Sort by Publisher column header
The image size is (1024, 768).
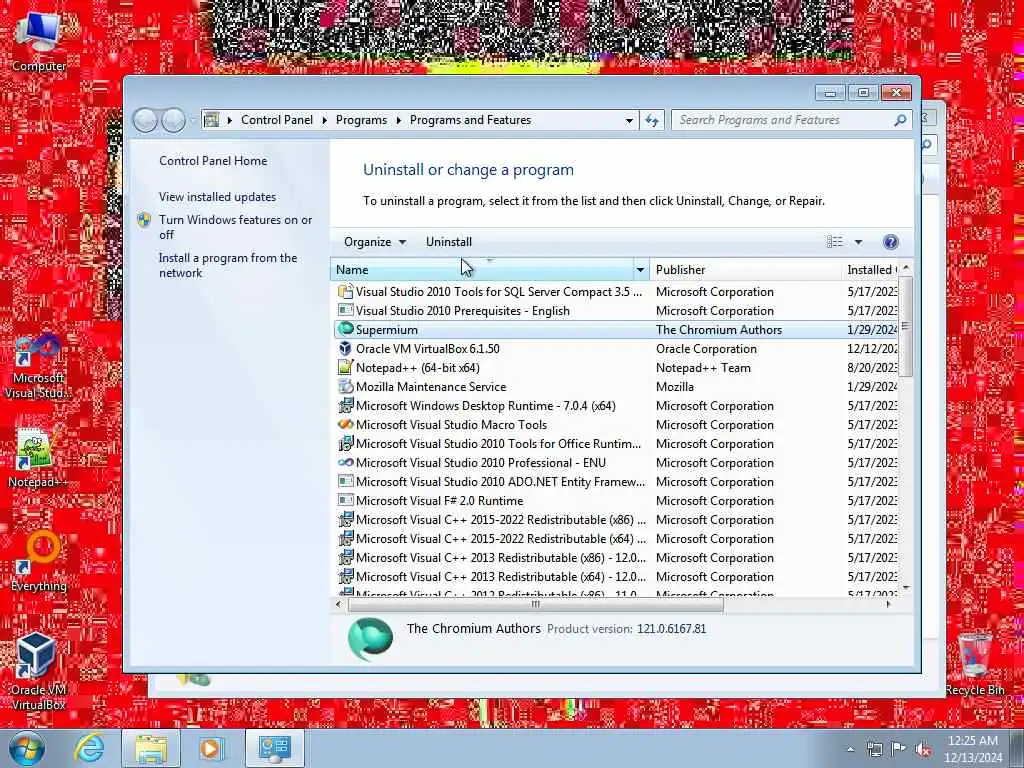(x=746, y=270)
